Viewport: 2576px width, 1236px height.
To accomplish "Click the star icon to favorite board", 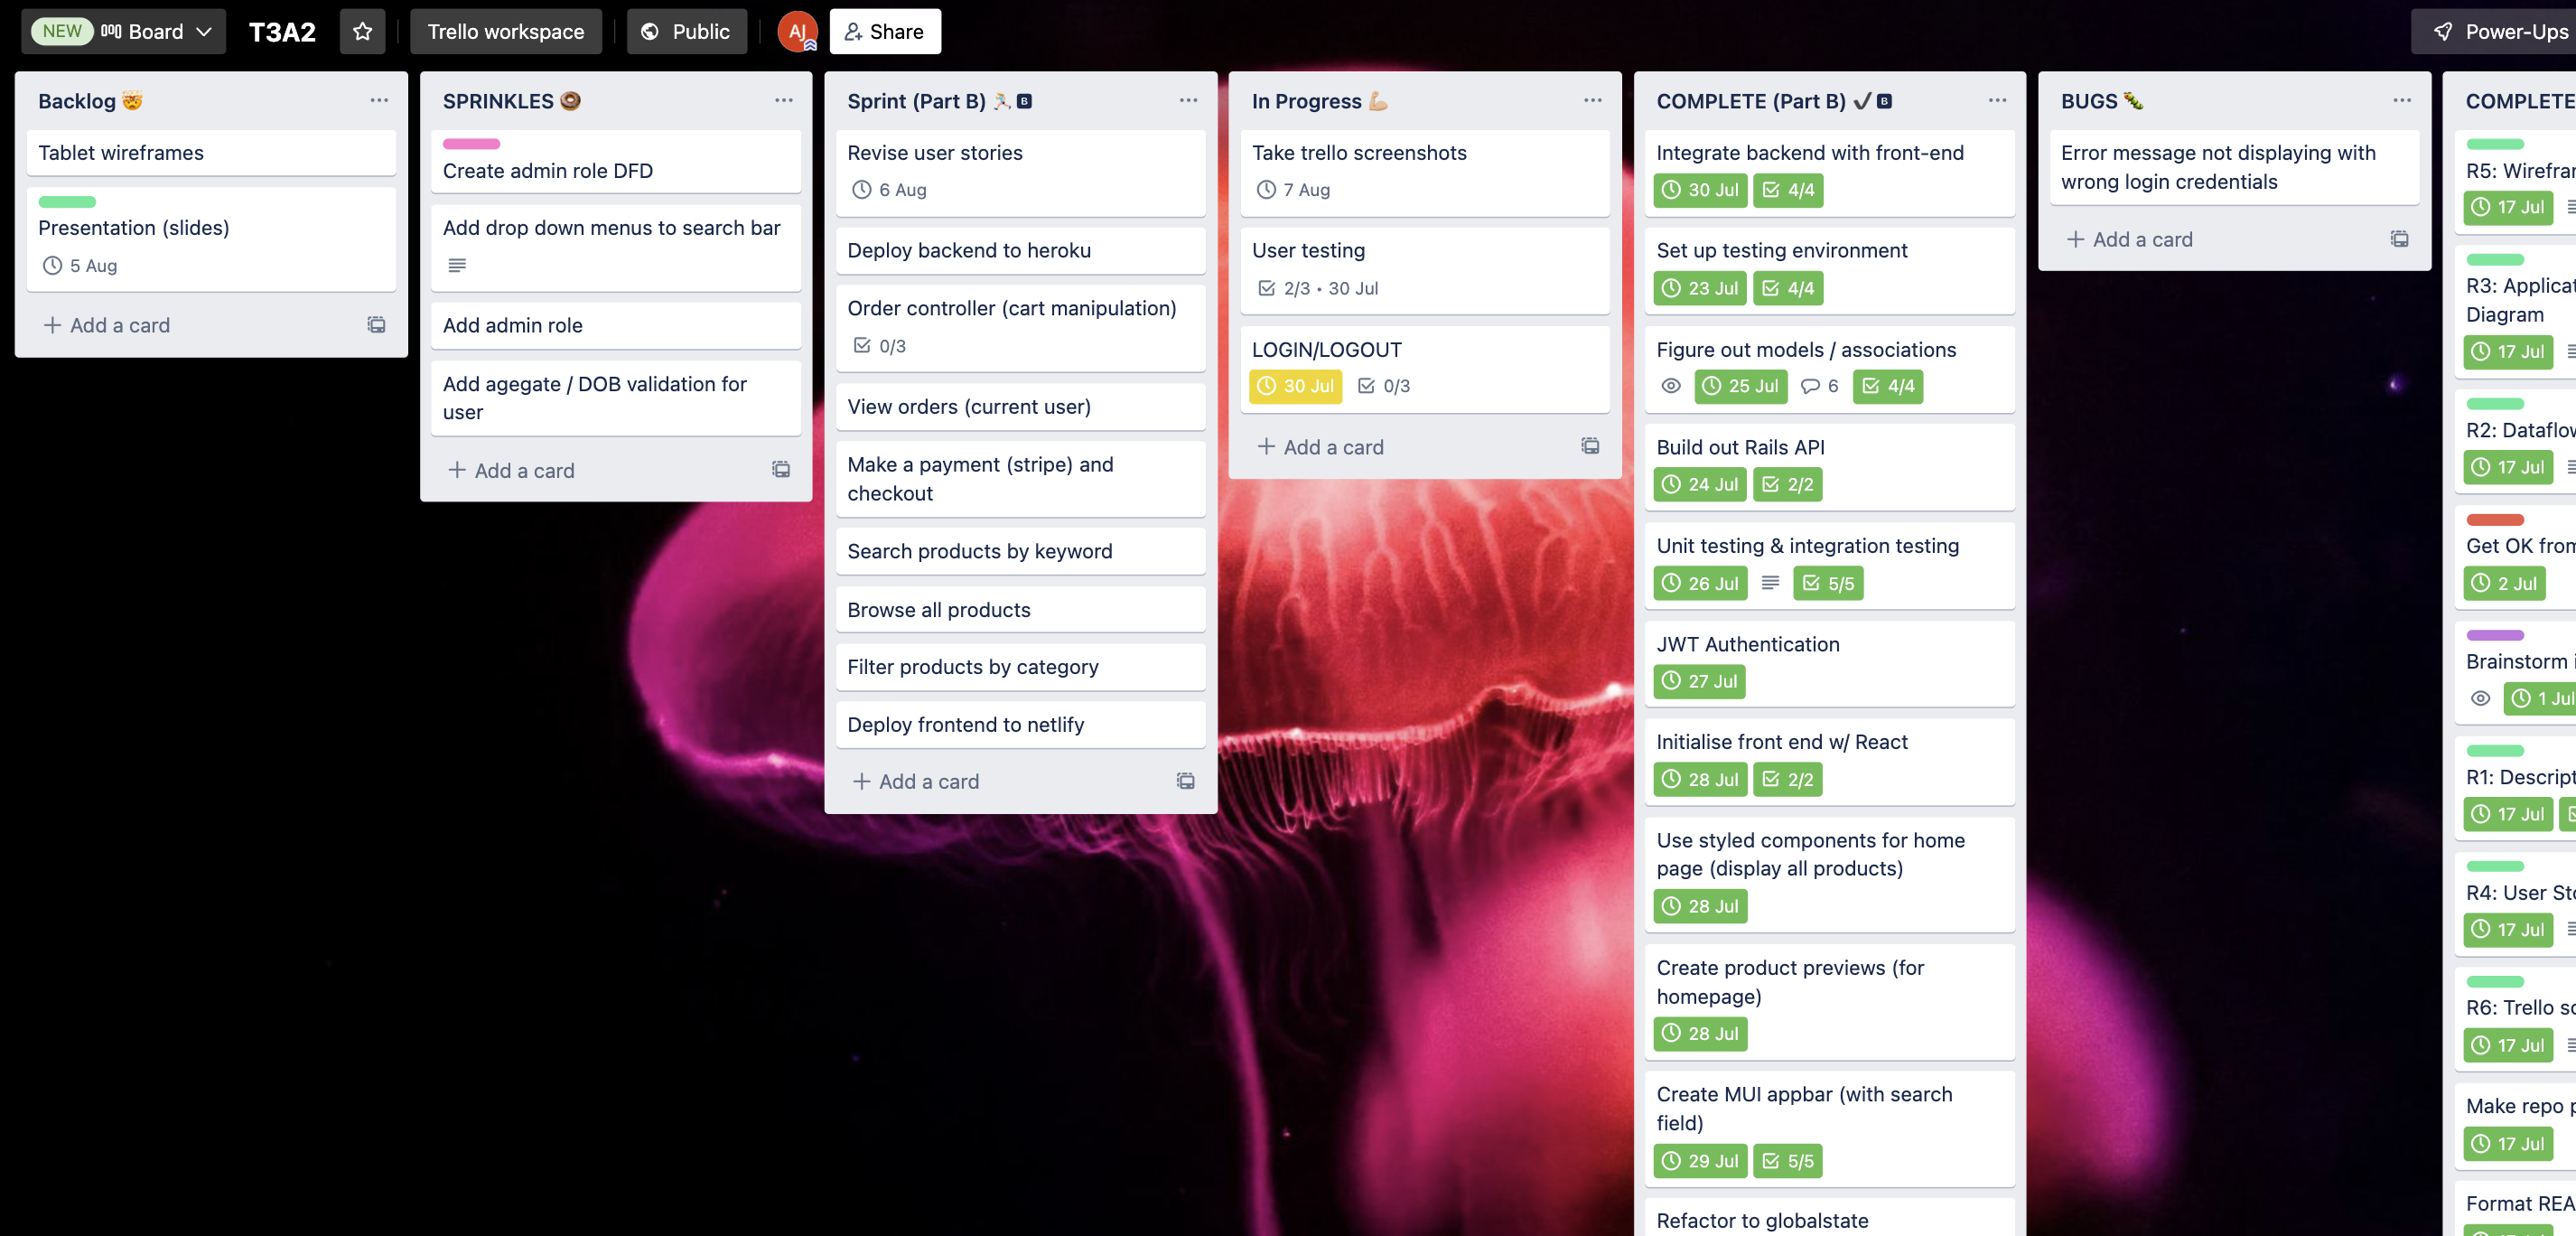I will coord(361,30).
